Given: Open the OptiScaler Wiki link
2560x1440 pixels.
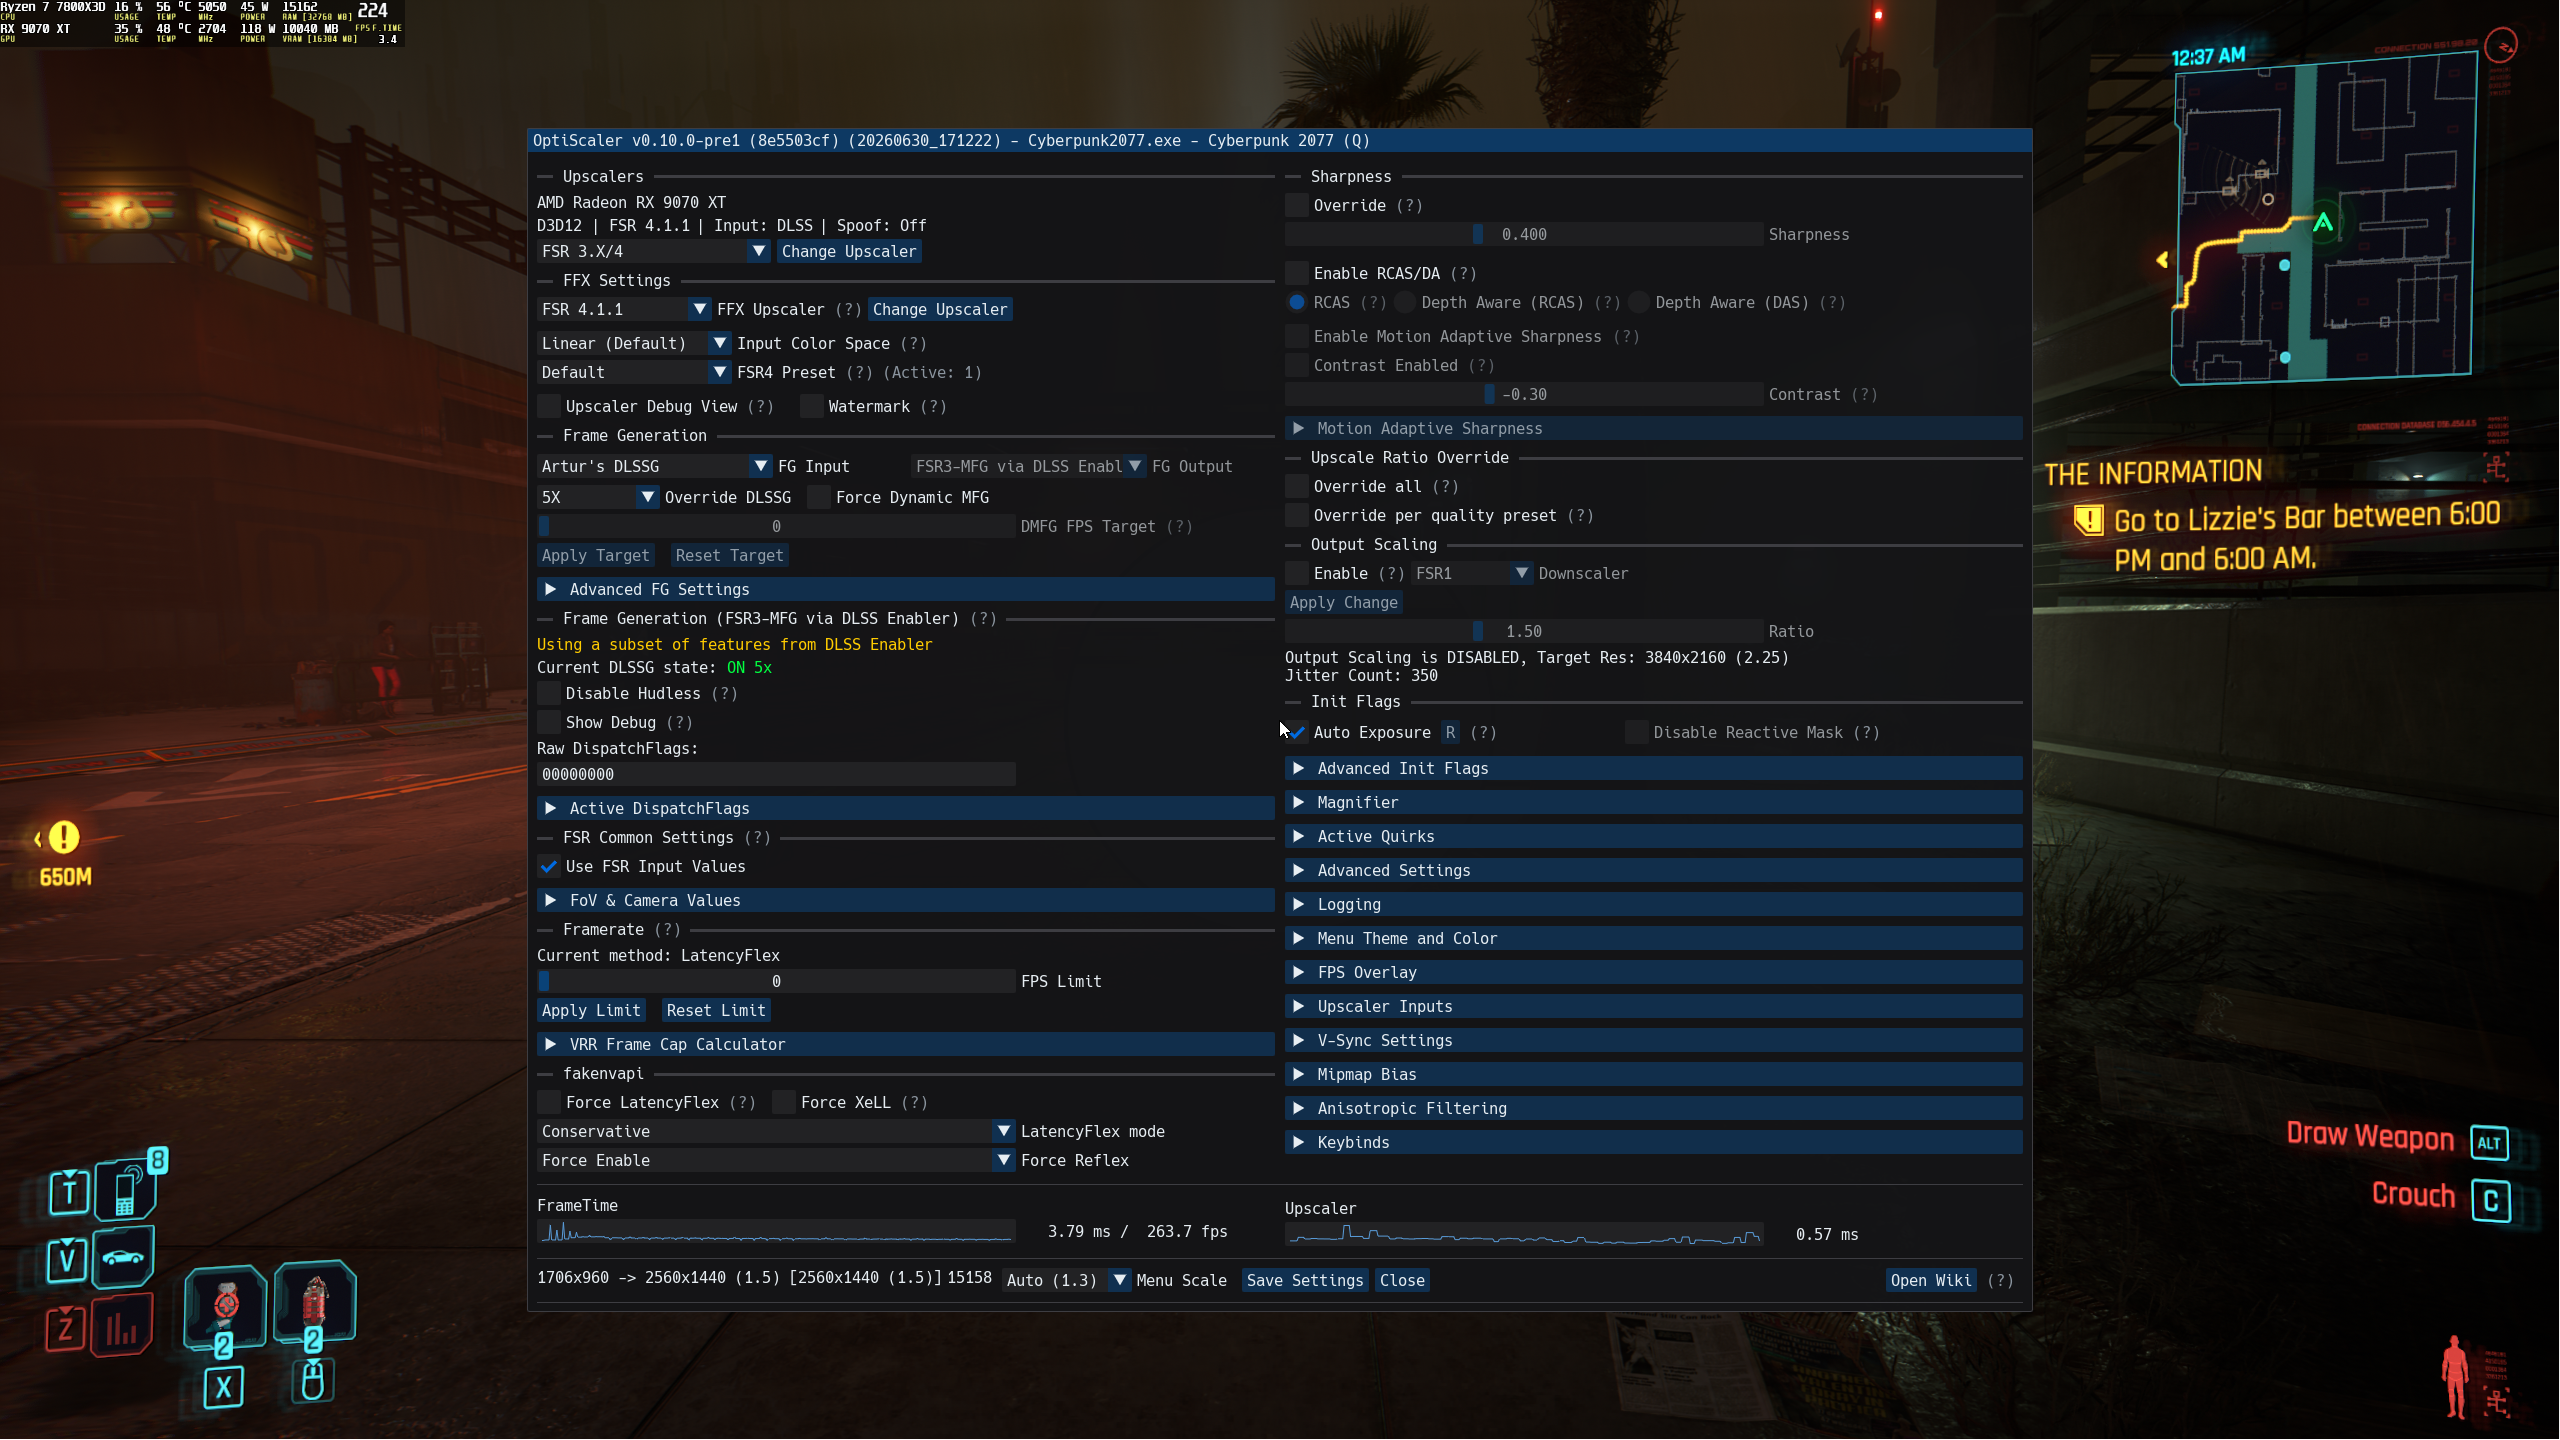Looking at the screenshot, I should click(1931, 1280).
